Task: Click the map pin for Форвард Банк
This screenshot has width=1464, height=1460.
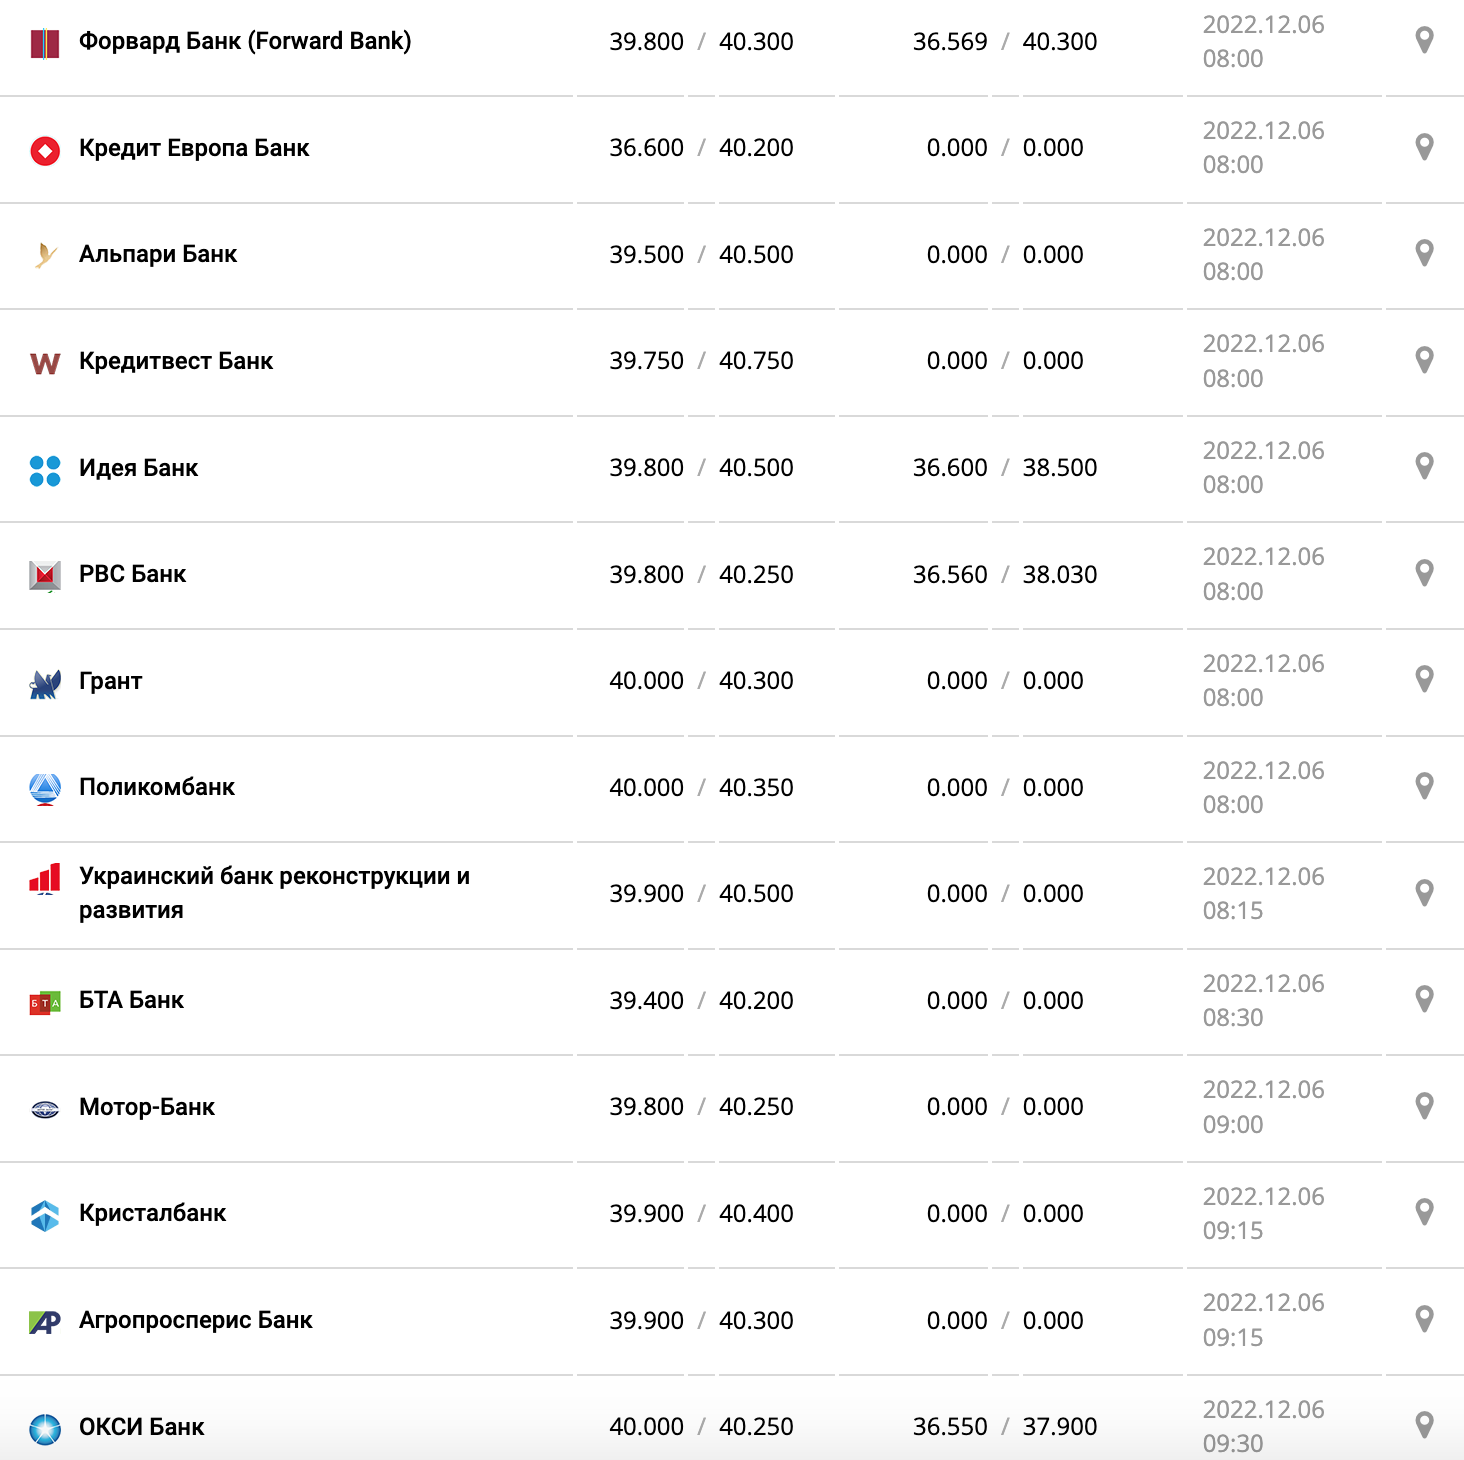Action: (x=1425, y=40)
